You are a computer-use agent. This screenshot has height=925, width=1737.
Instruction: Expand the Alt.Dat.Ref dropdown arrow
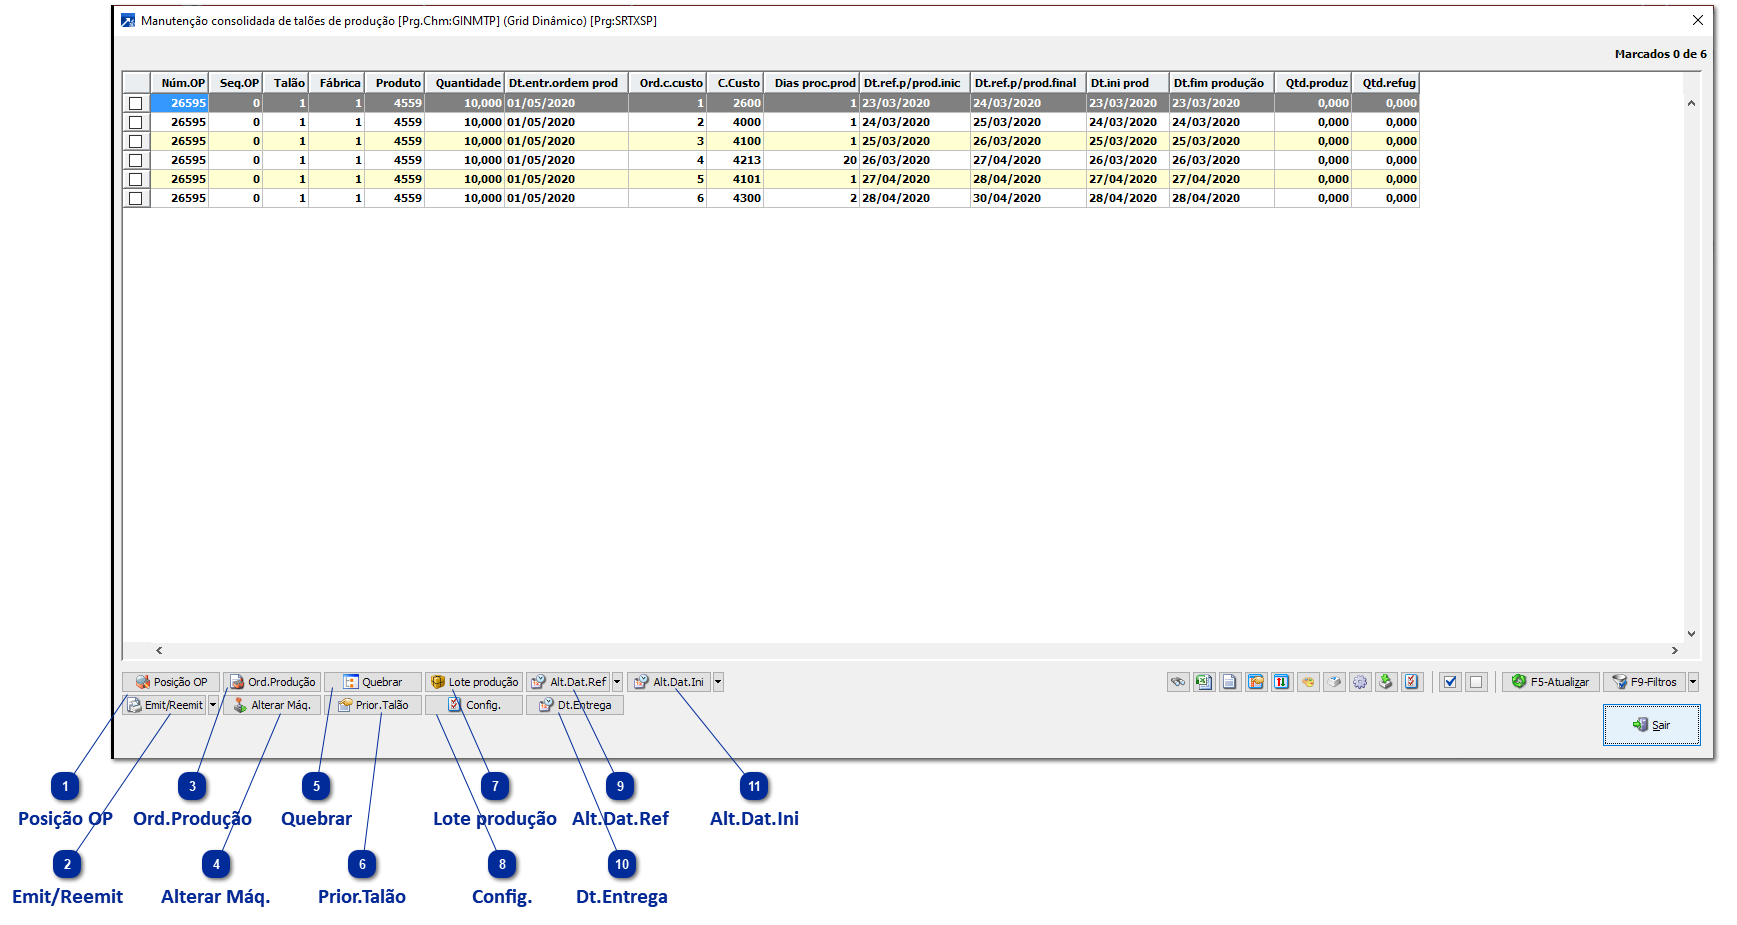click(617, 682)
